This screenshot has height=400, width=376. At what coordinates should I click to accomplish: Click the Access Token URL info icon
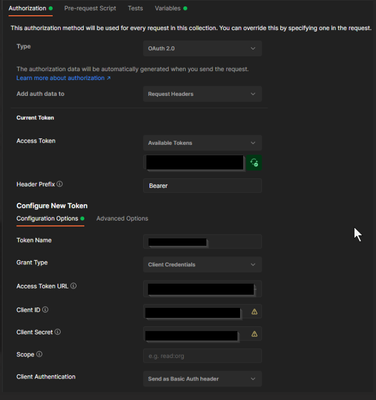tap(74, 286)
